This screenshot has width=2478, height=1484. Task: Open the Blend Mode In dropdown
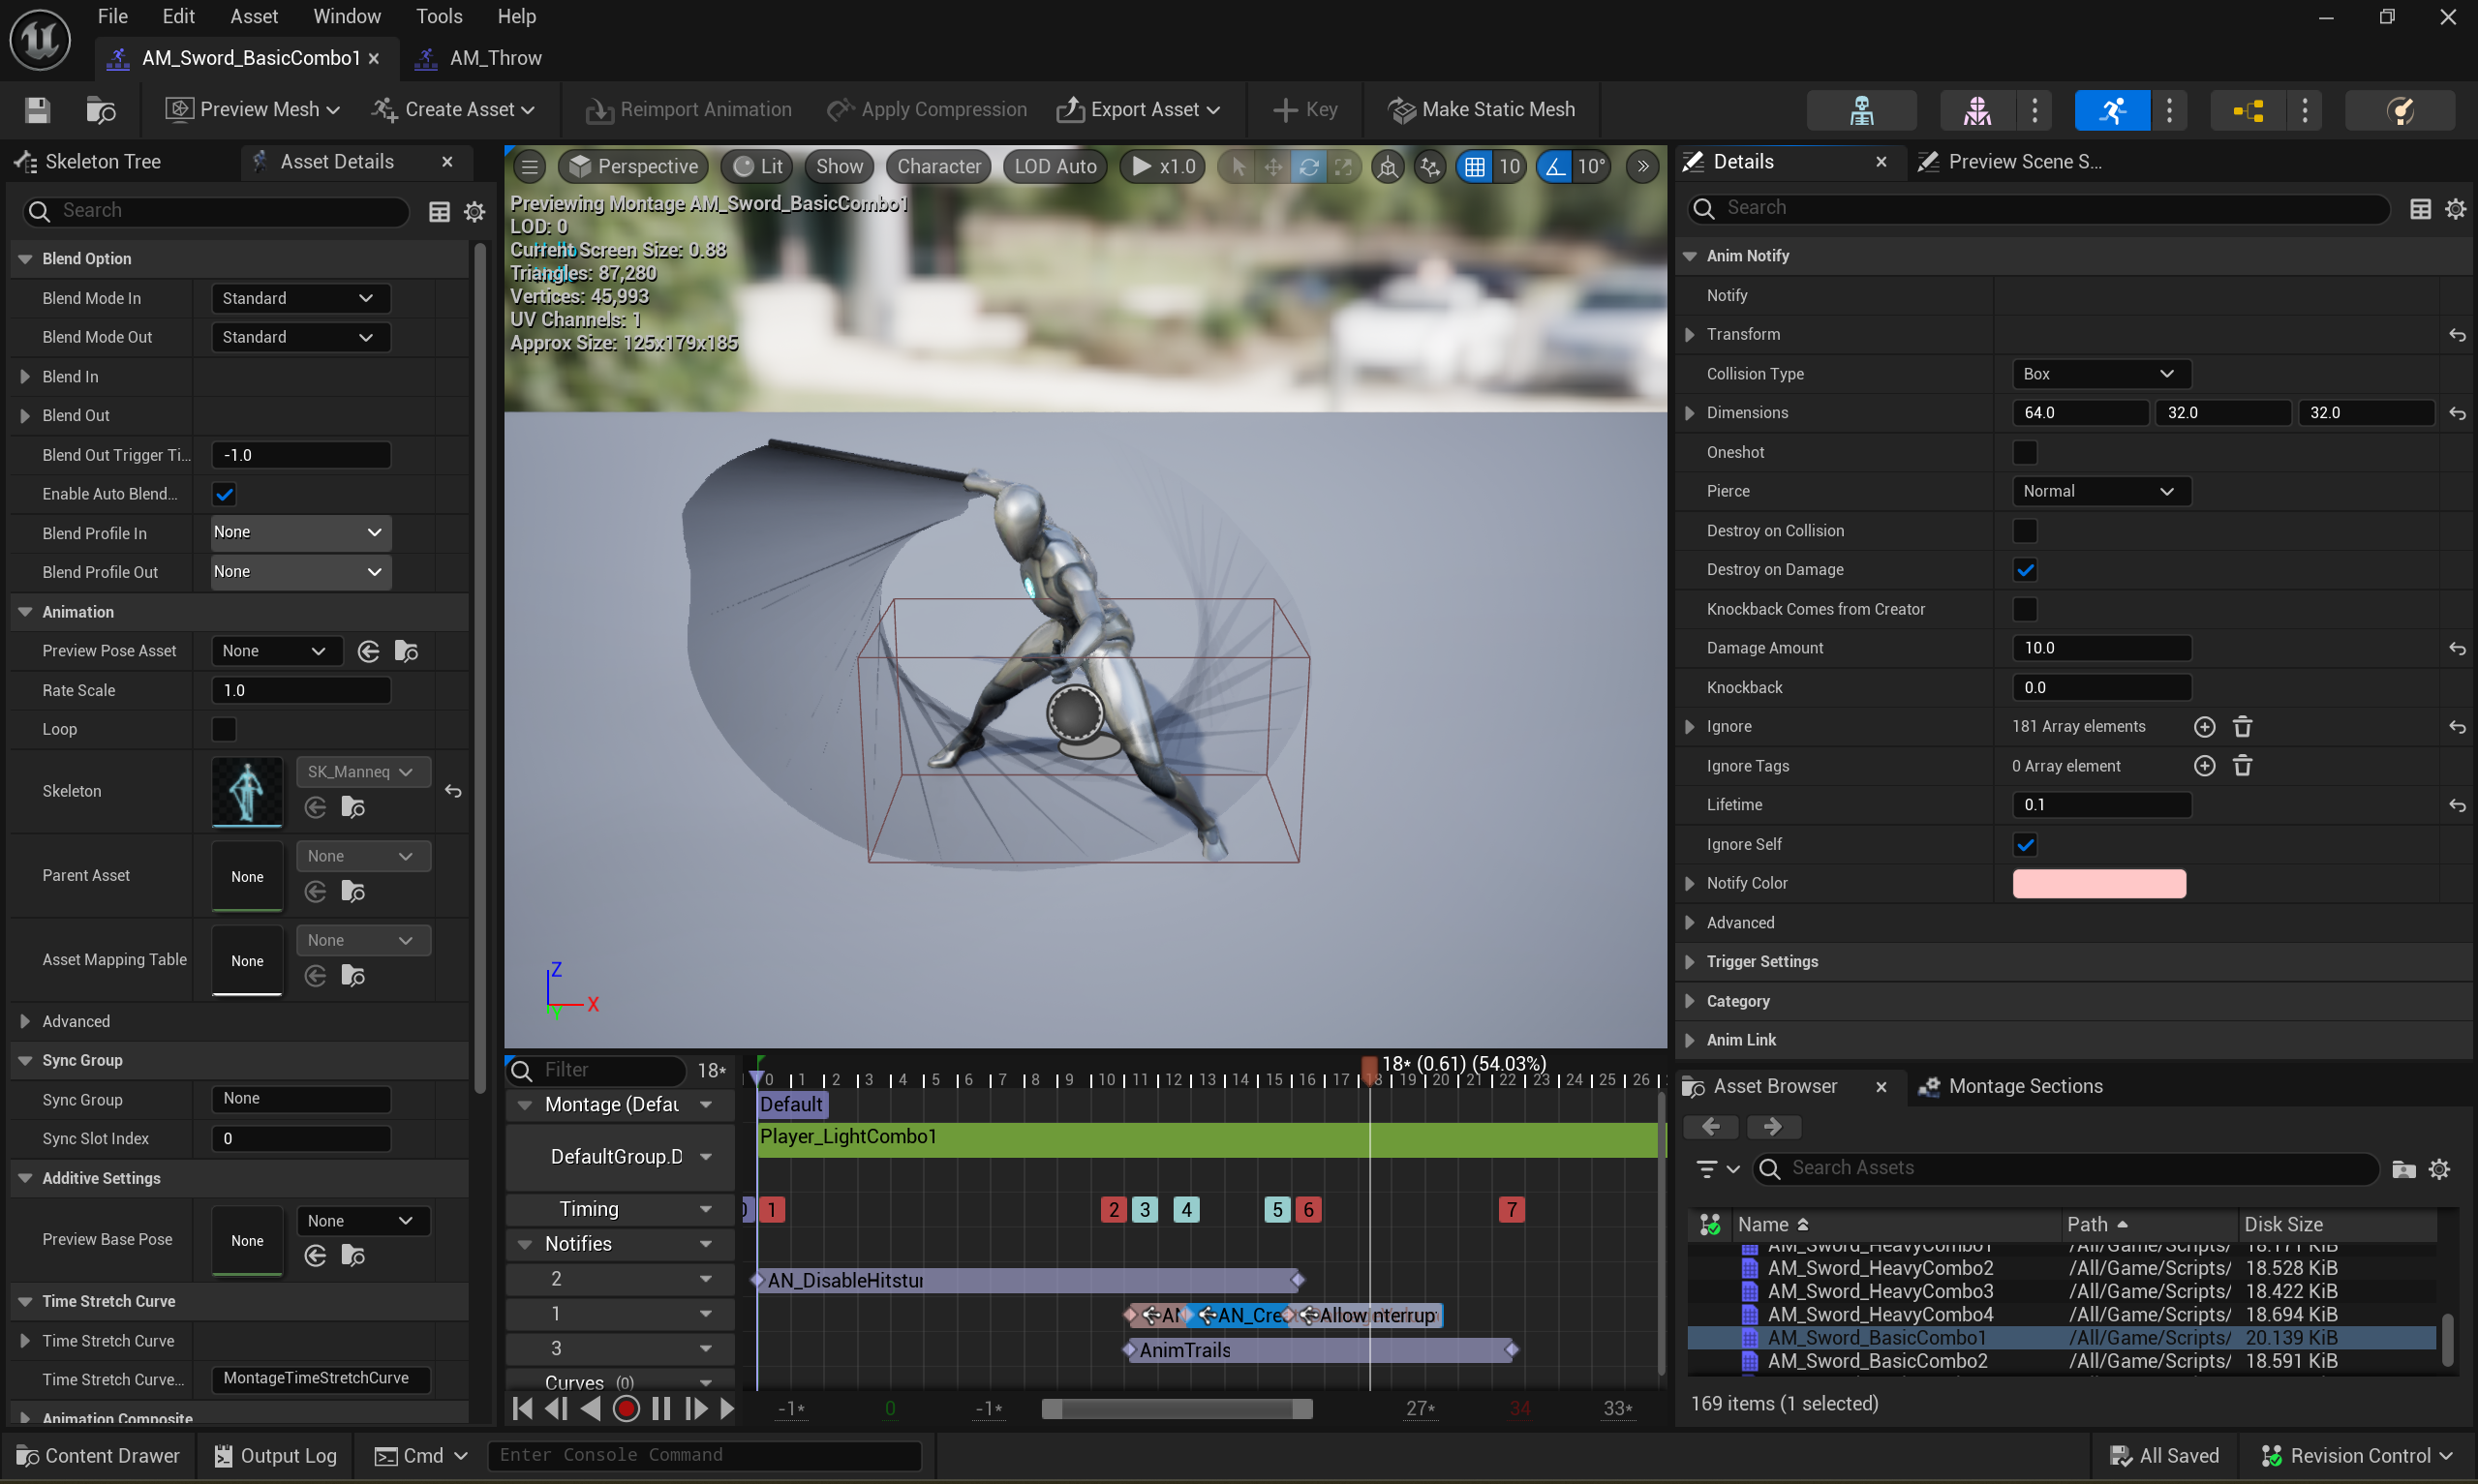[299, 298]
